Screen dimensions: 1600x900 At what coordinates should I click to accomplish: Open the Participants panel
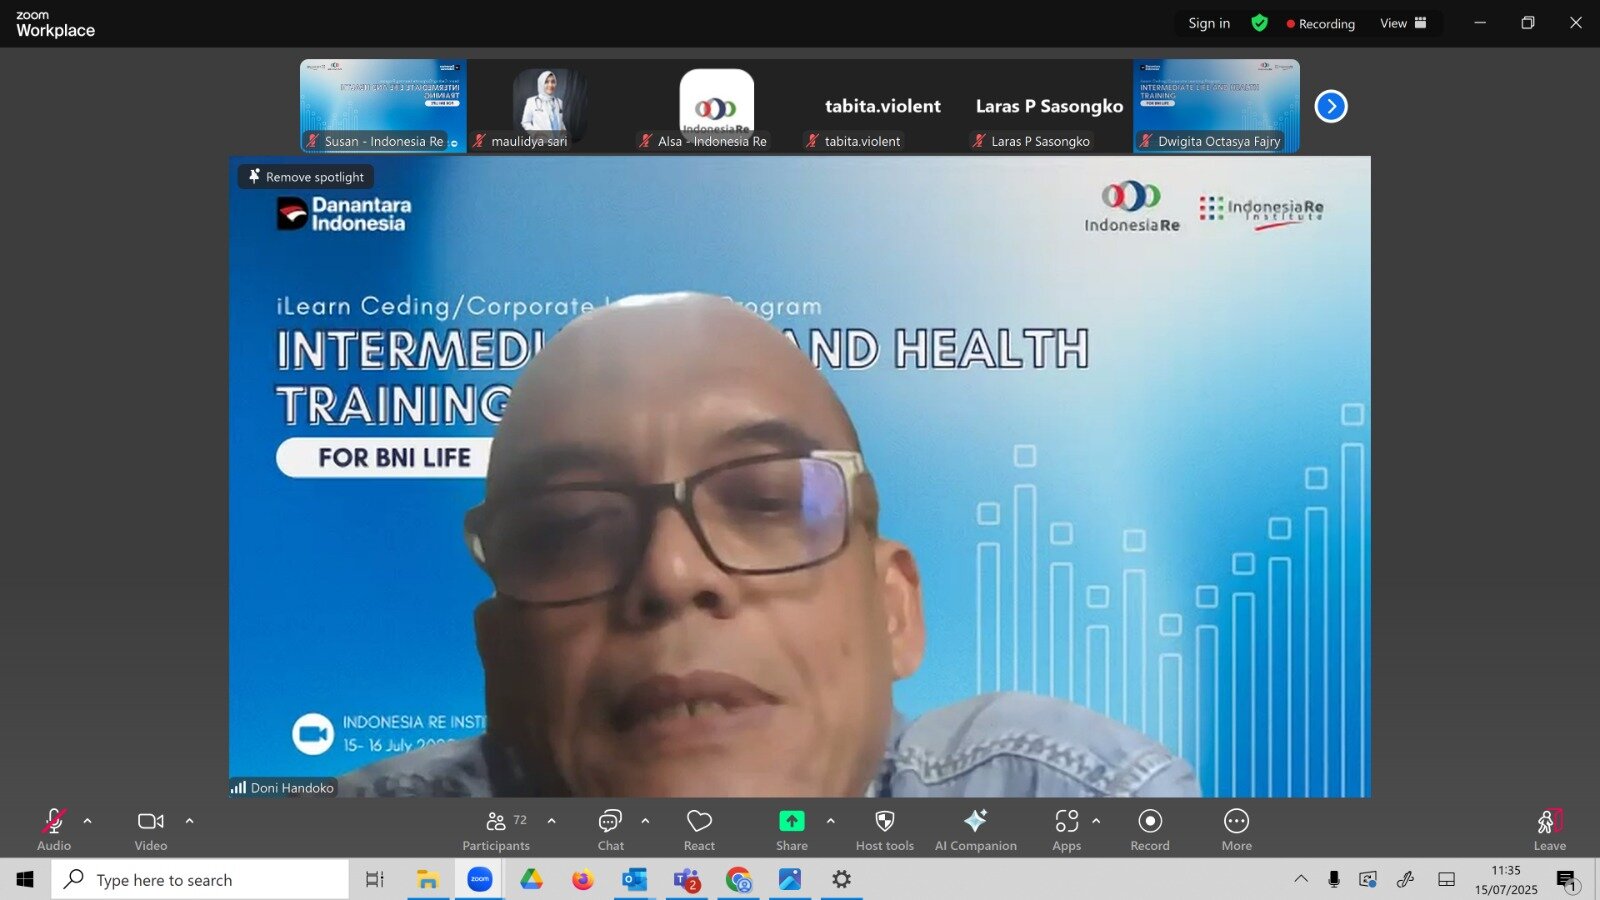[x=496, y=829]
